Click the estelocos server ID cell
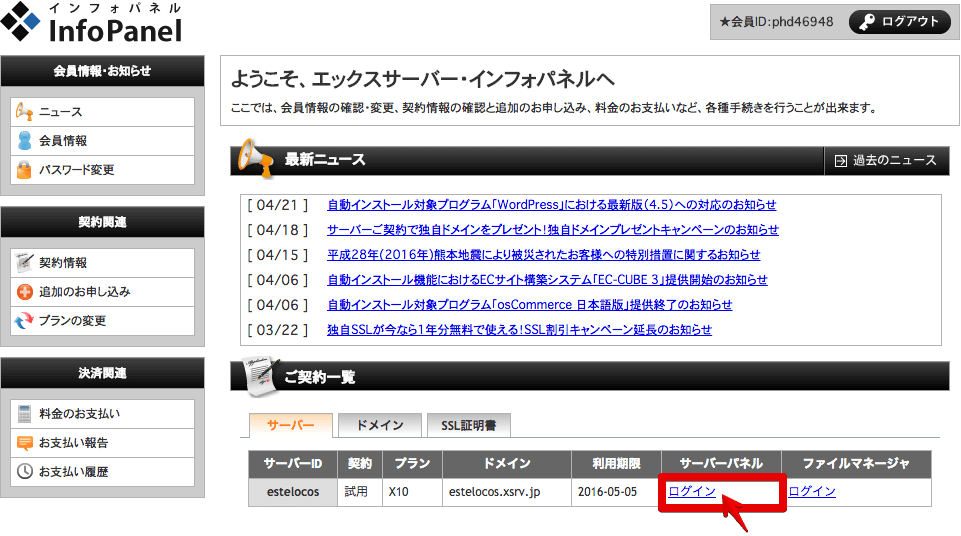 tap(293, 492)
